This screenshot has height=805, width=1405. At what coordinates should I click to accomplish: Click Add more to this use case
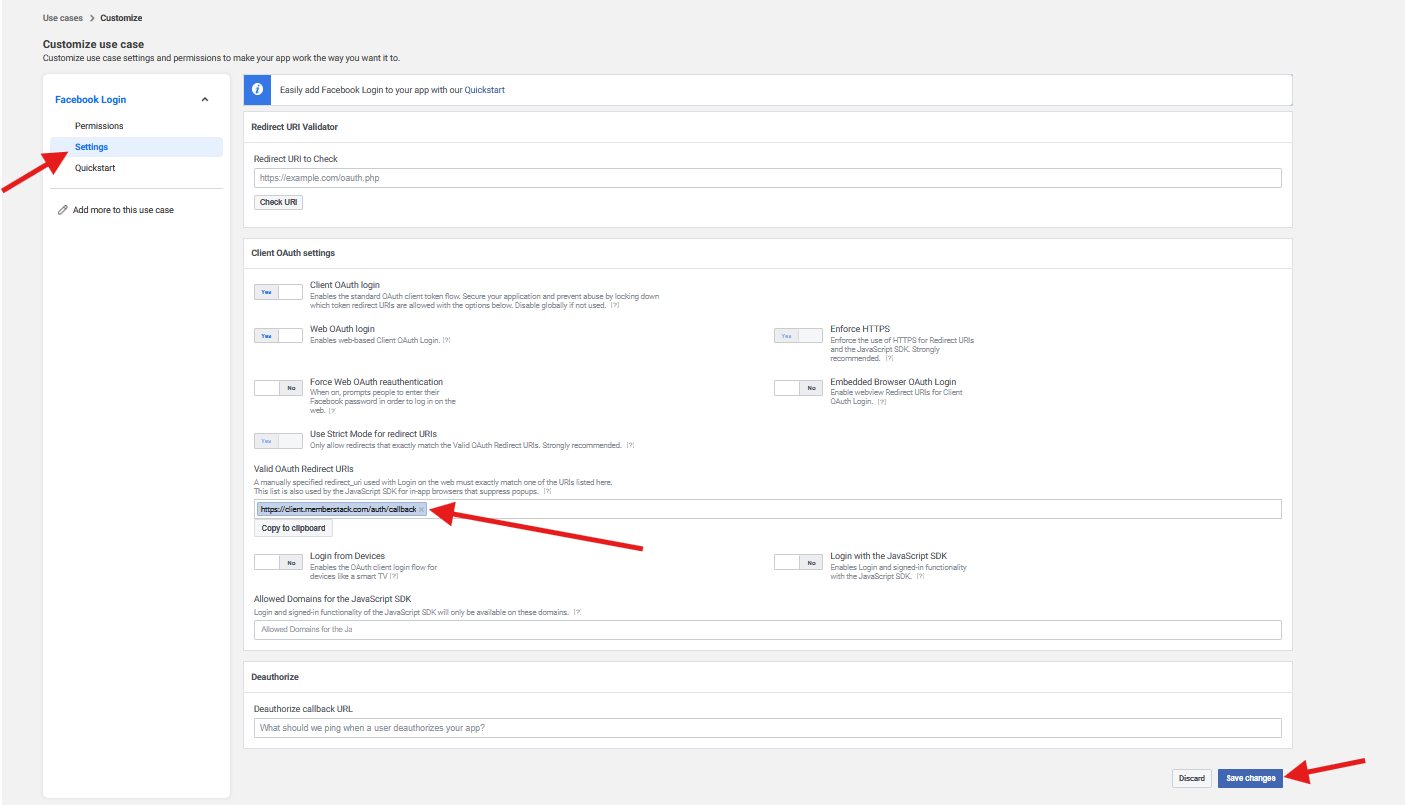point(123,210)
